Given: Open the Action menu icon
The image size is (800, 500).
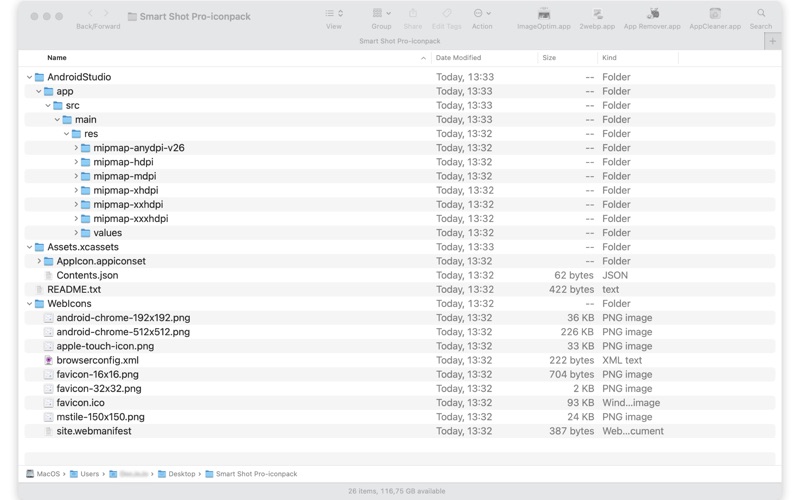Looking at the screenshot, I should [x=482, y=13].
